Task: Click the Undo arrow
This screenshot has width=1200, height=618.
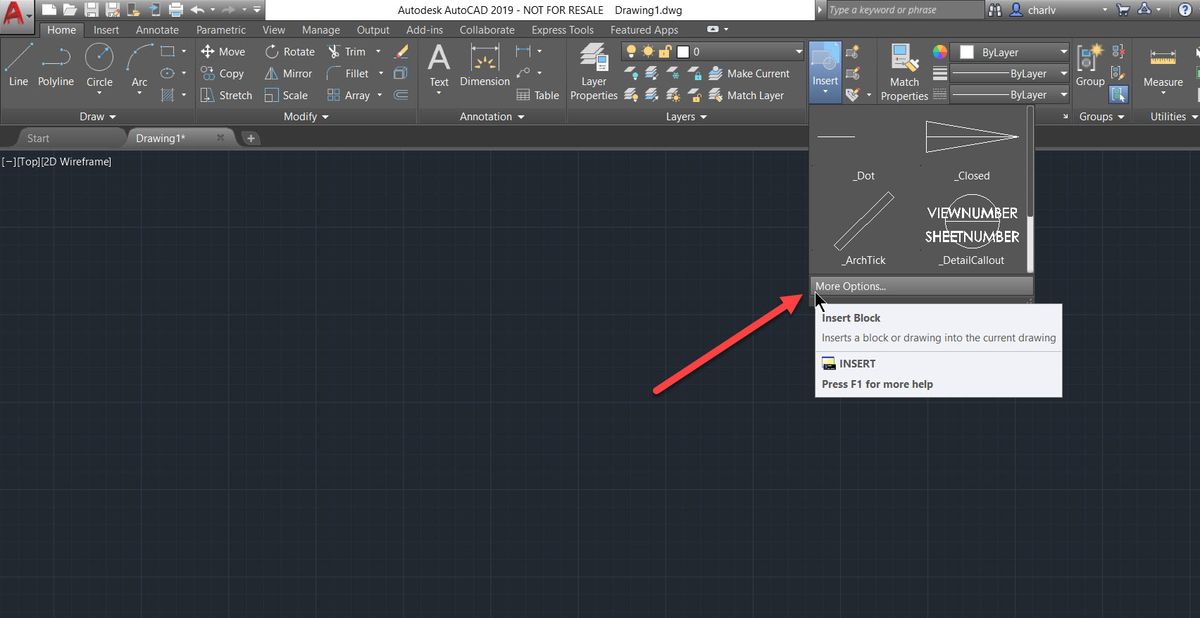Action: (197, 10)
